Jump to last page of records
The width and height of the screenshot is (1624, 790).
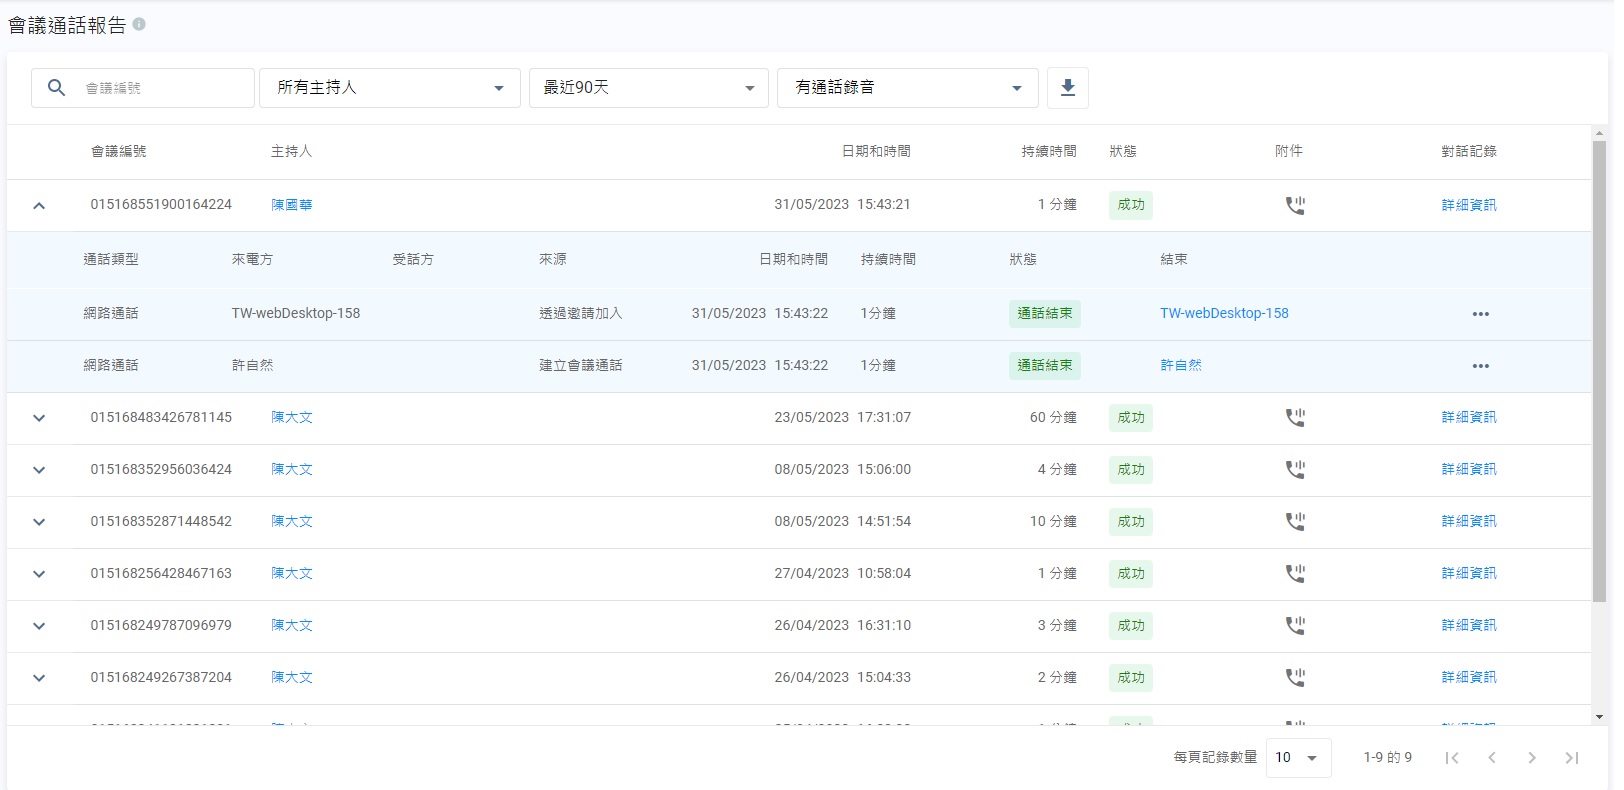pos(1571,758)
